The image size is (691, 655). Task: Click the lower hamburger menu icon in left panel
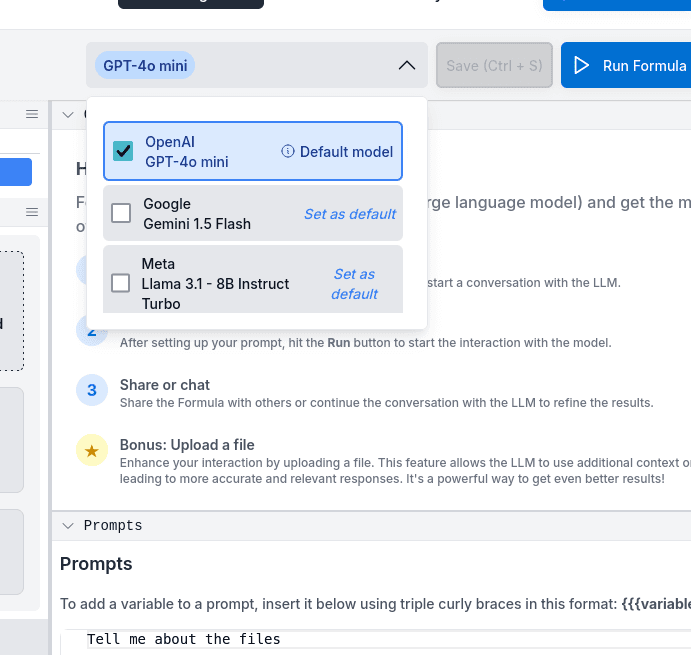click(x=32, y=212)
